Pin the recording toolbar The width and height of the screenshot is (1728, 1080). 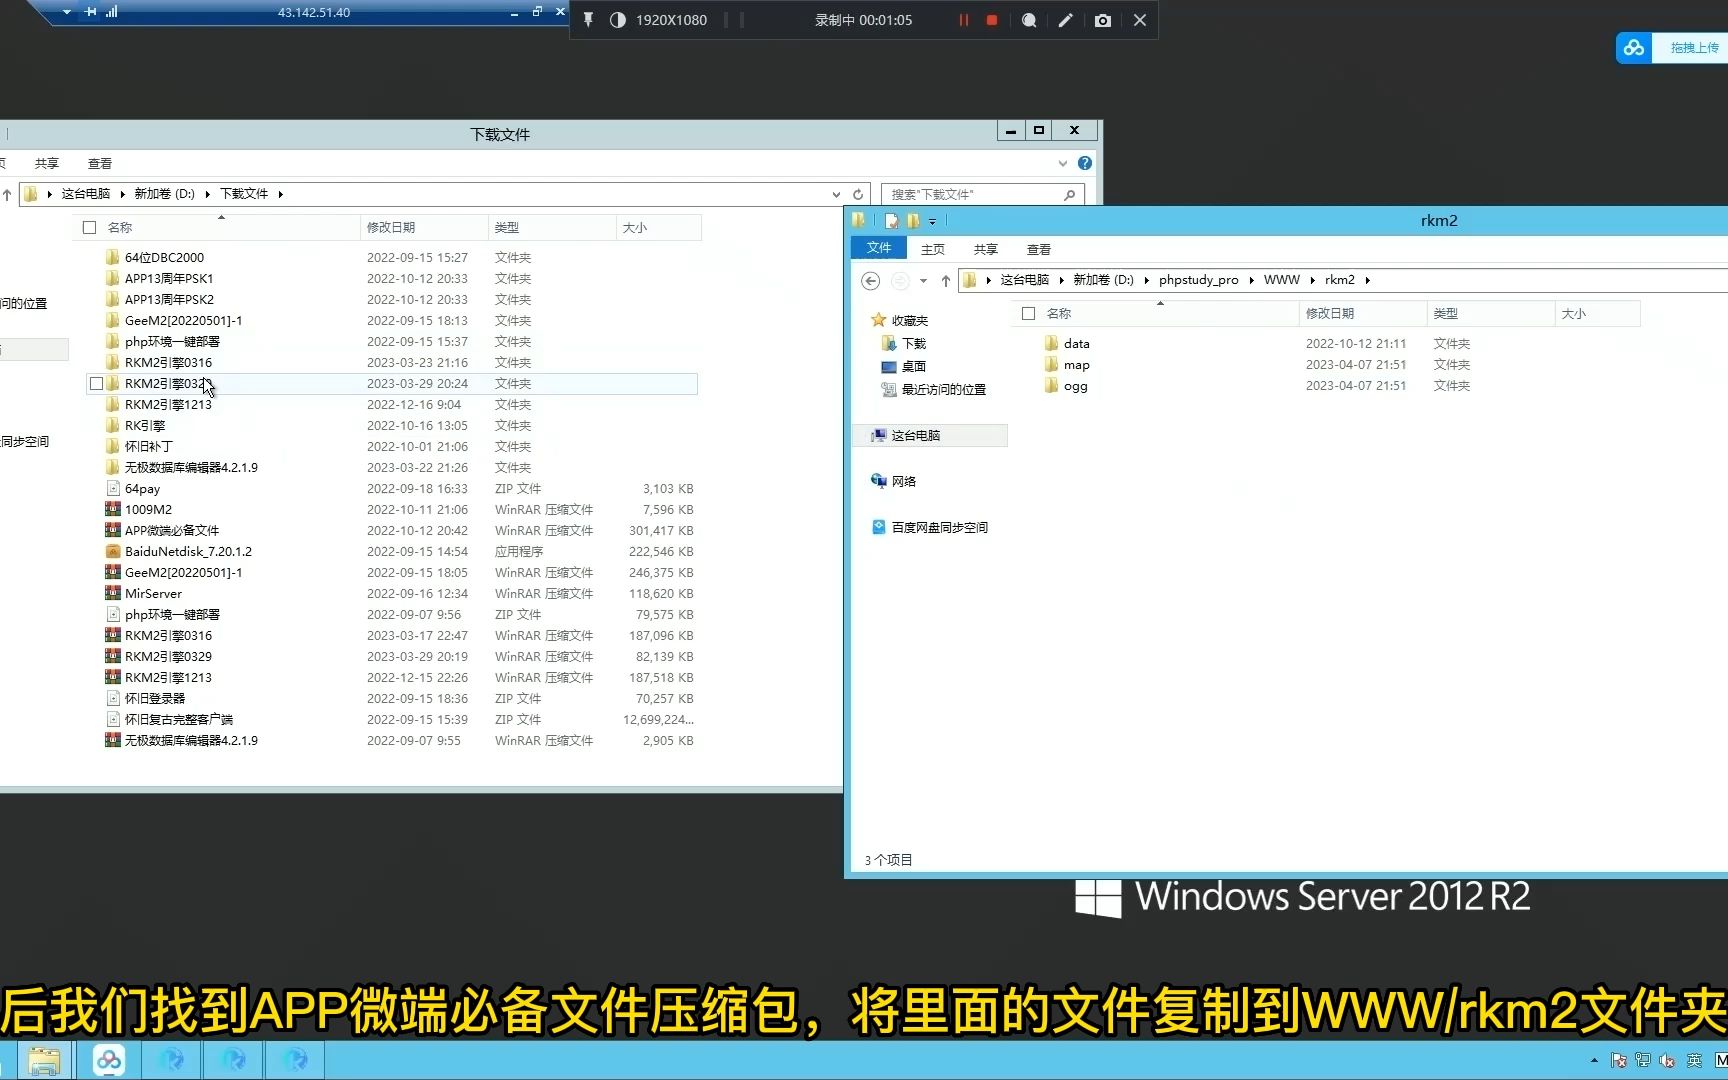point(588,20)
